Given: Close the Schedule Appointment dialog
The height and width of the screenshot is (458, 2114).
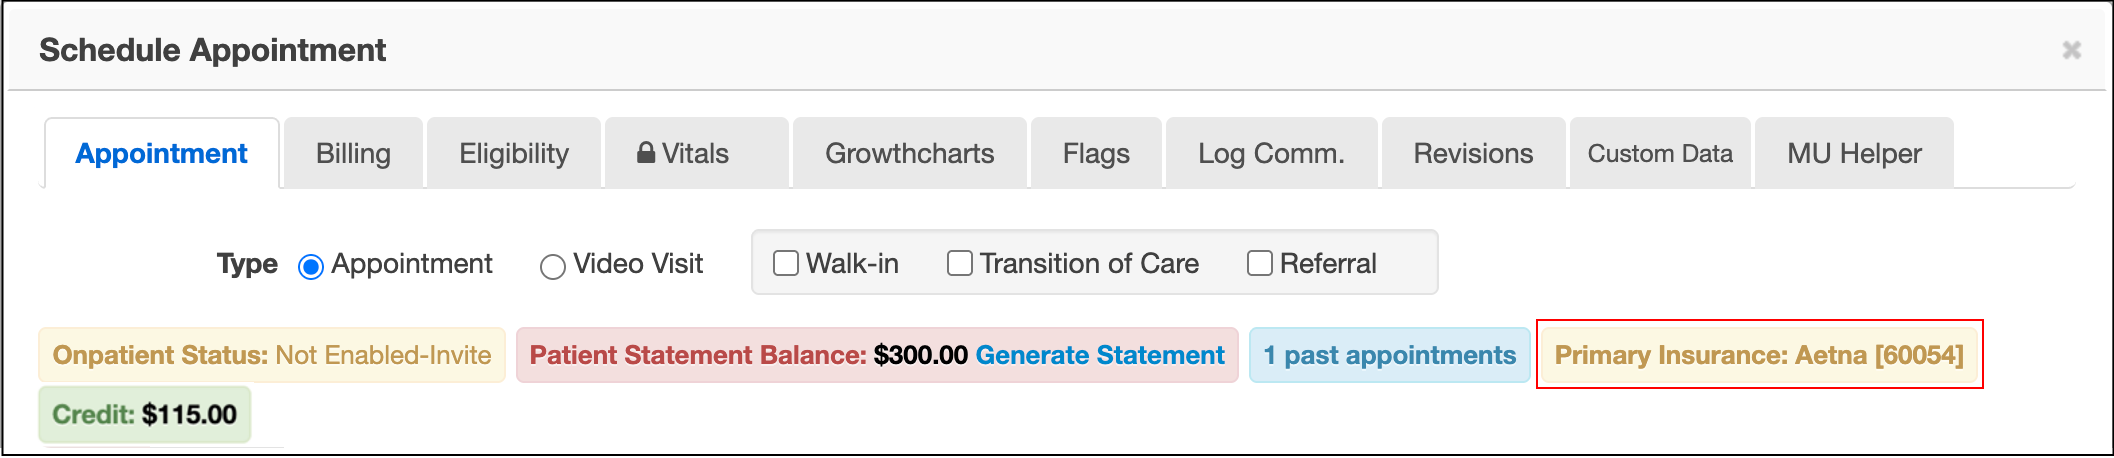Looking at the screenshot, I should click(2071, 50).
